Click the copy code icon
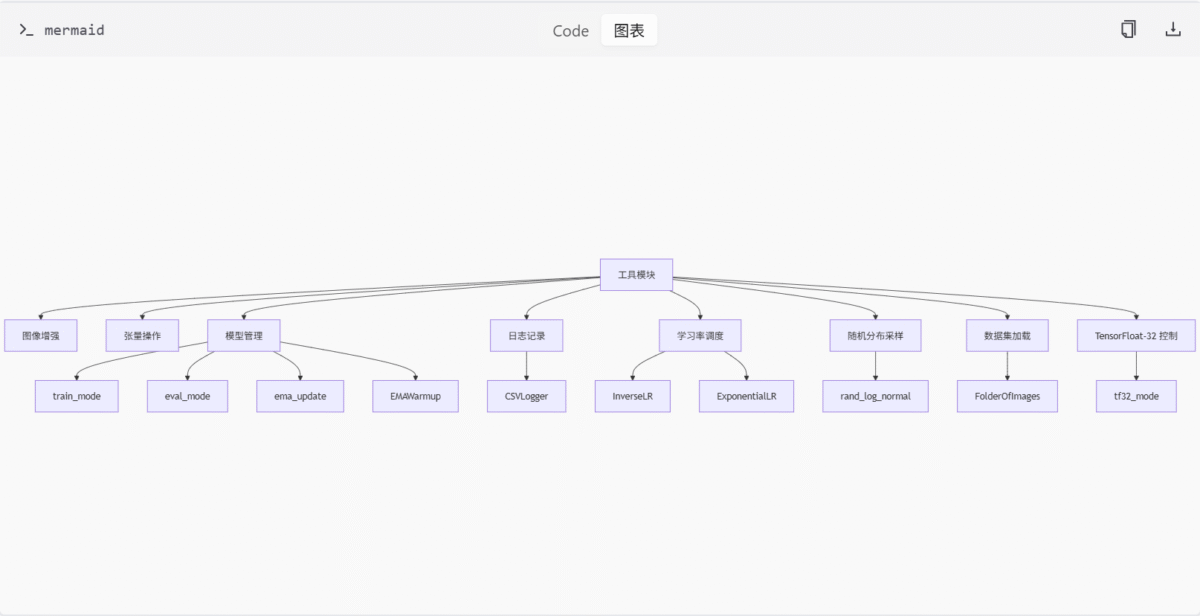This screenshot has height=616, width=1200. pos(1128,30)
